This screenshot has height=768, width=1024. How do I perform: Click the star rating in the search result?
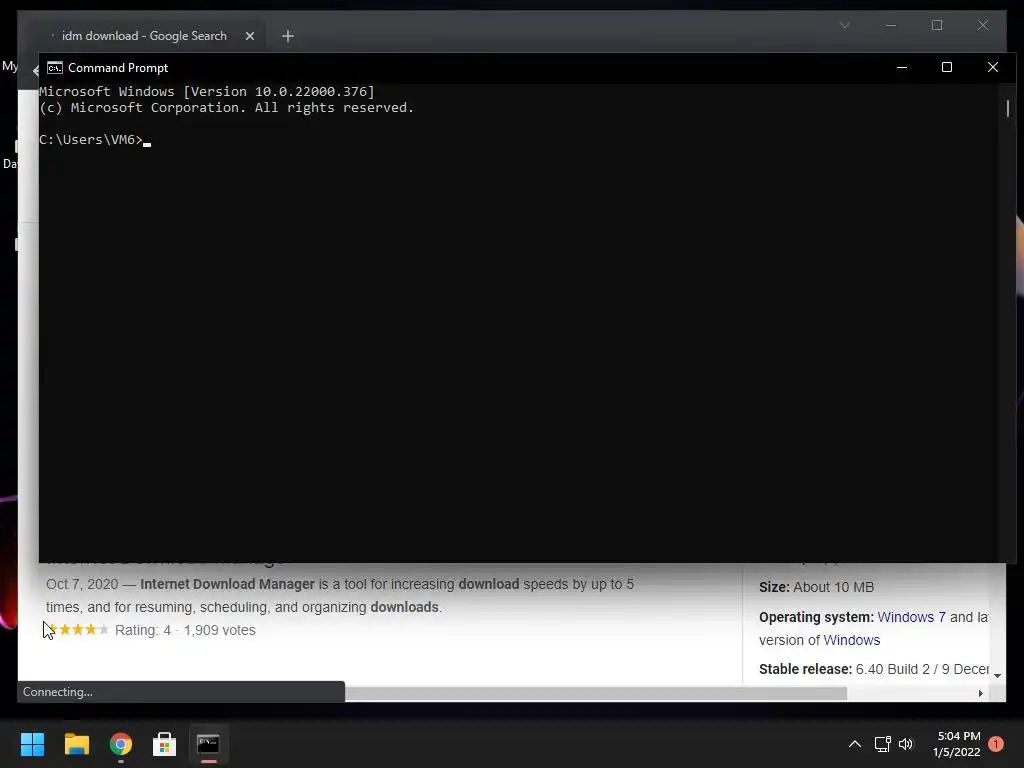click(x=78, y=630)
